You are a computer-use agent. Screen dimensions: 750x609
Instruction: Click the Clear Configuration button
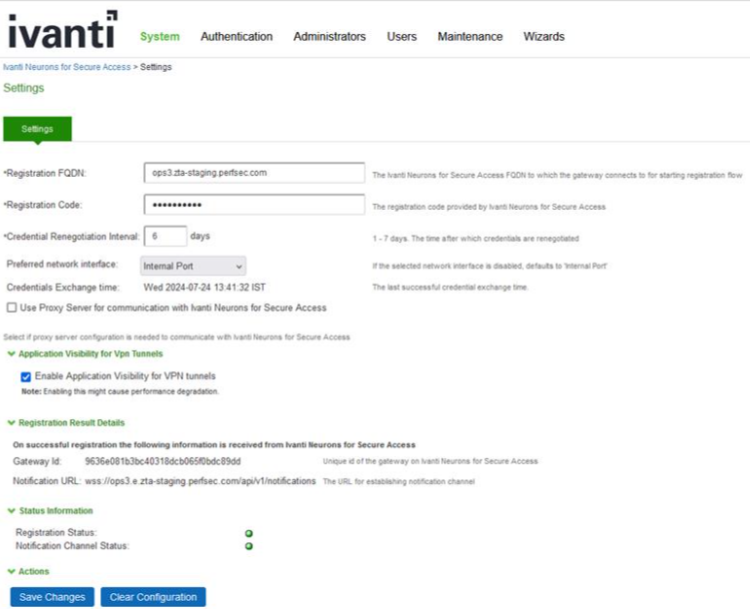pyautogui.click(x=152, y=597)
